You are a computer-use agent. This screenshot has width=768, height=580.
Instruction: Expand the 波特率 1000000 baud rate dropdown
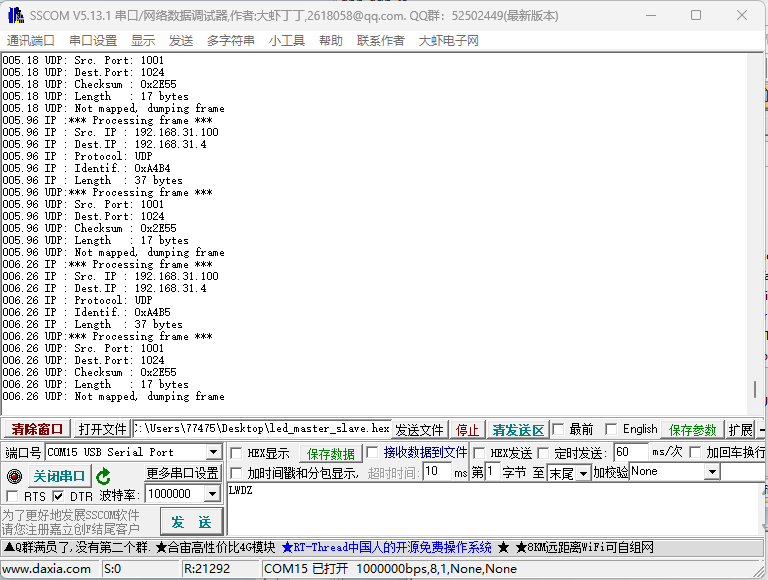point(212,494)
